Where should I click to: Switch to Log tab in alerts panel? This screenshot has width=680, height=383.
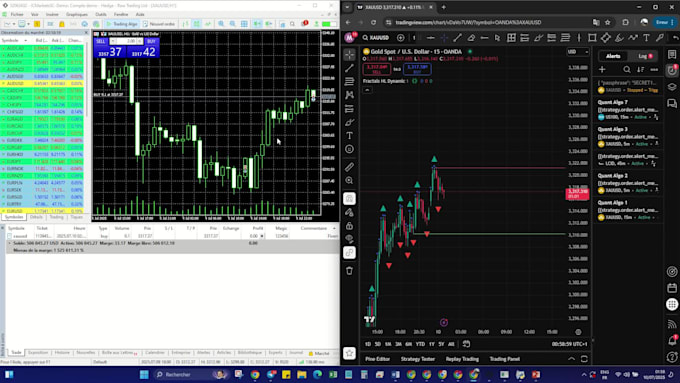(x=645, y=56)
